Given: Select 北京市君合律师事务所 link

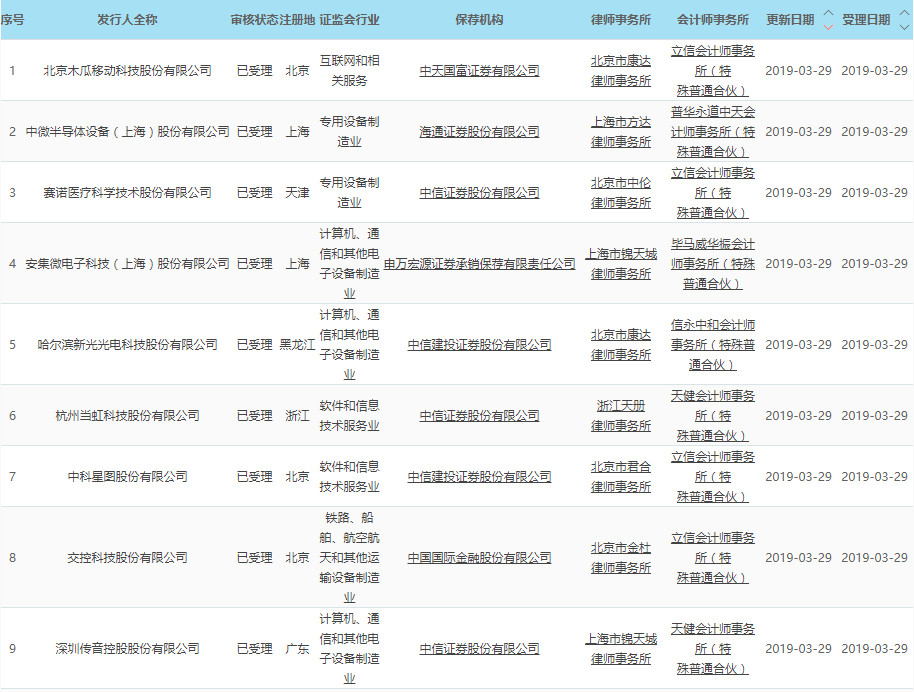Looking at the screenshot, I should pos(621,477).
